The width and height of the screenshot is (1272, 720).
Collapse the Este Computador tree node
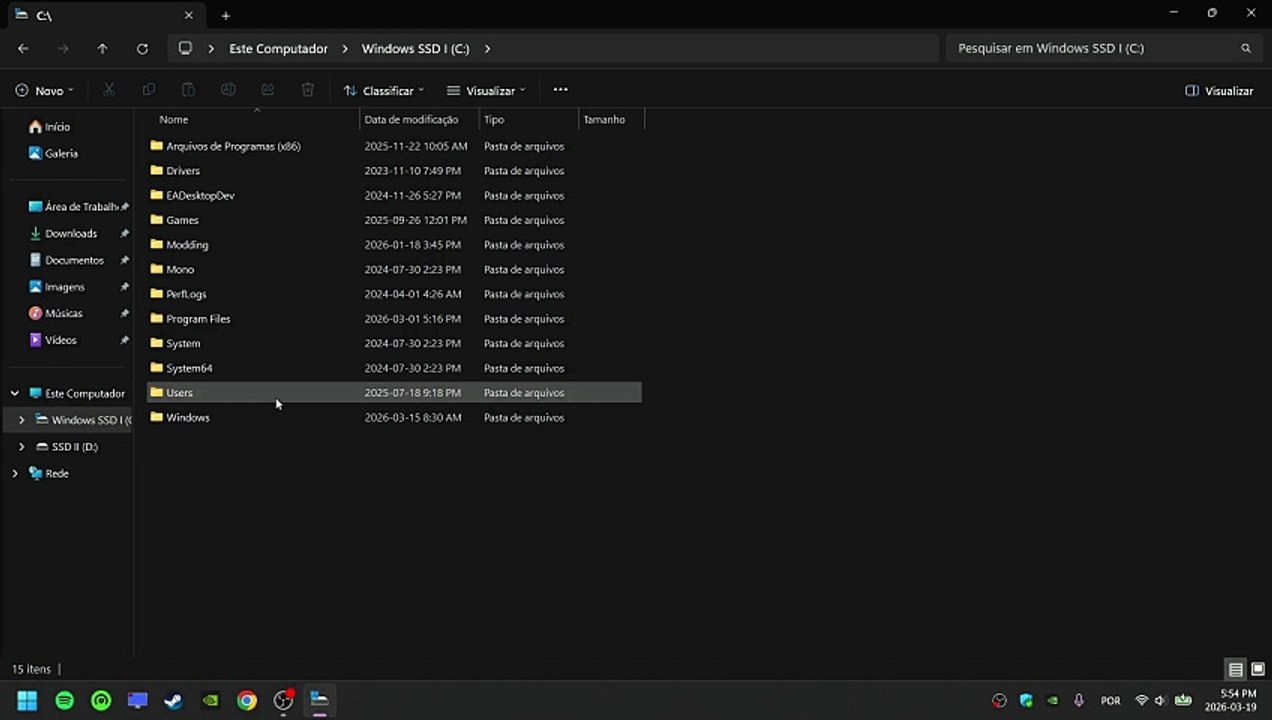[x=14, y=393]
